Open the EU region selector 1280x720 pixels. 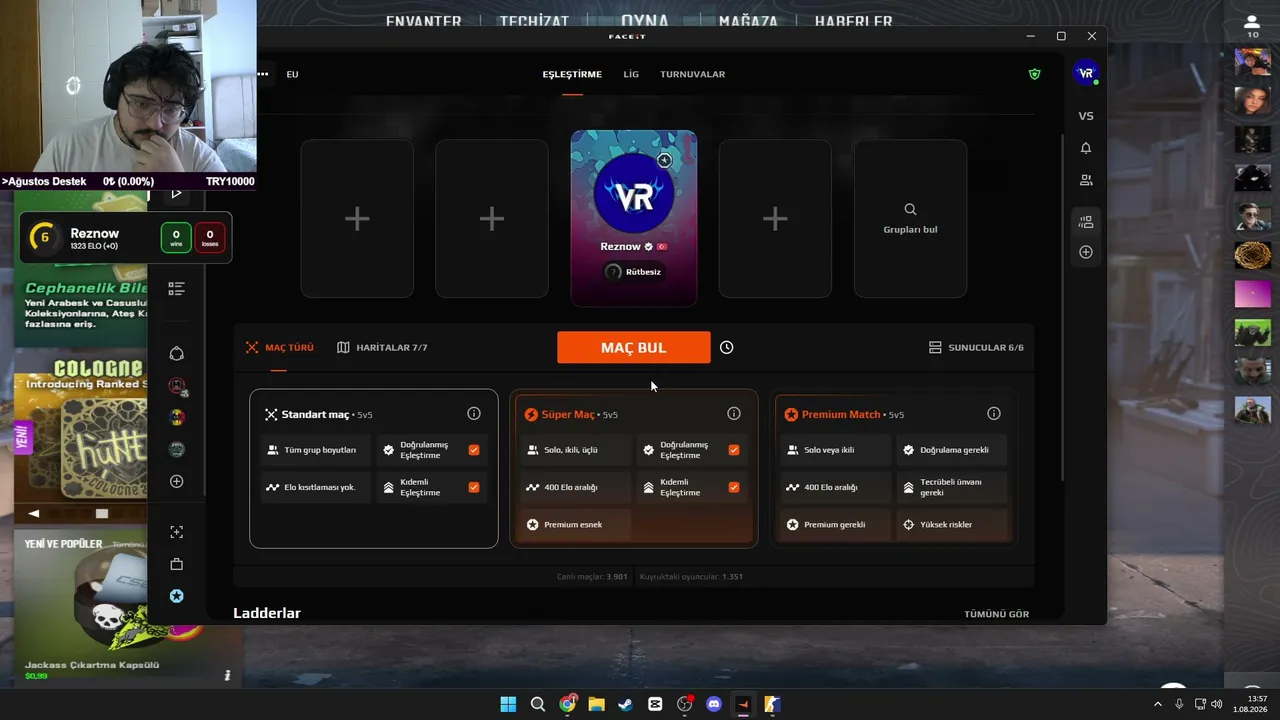[x=292, y=74]
